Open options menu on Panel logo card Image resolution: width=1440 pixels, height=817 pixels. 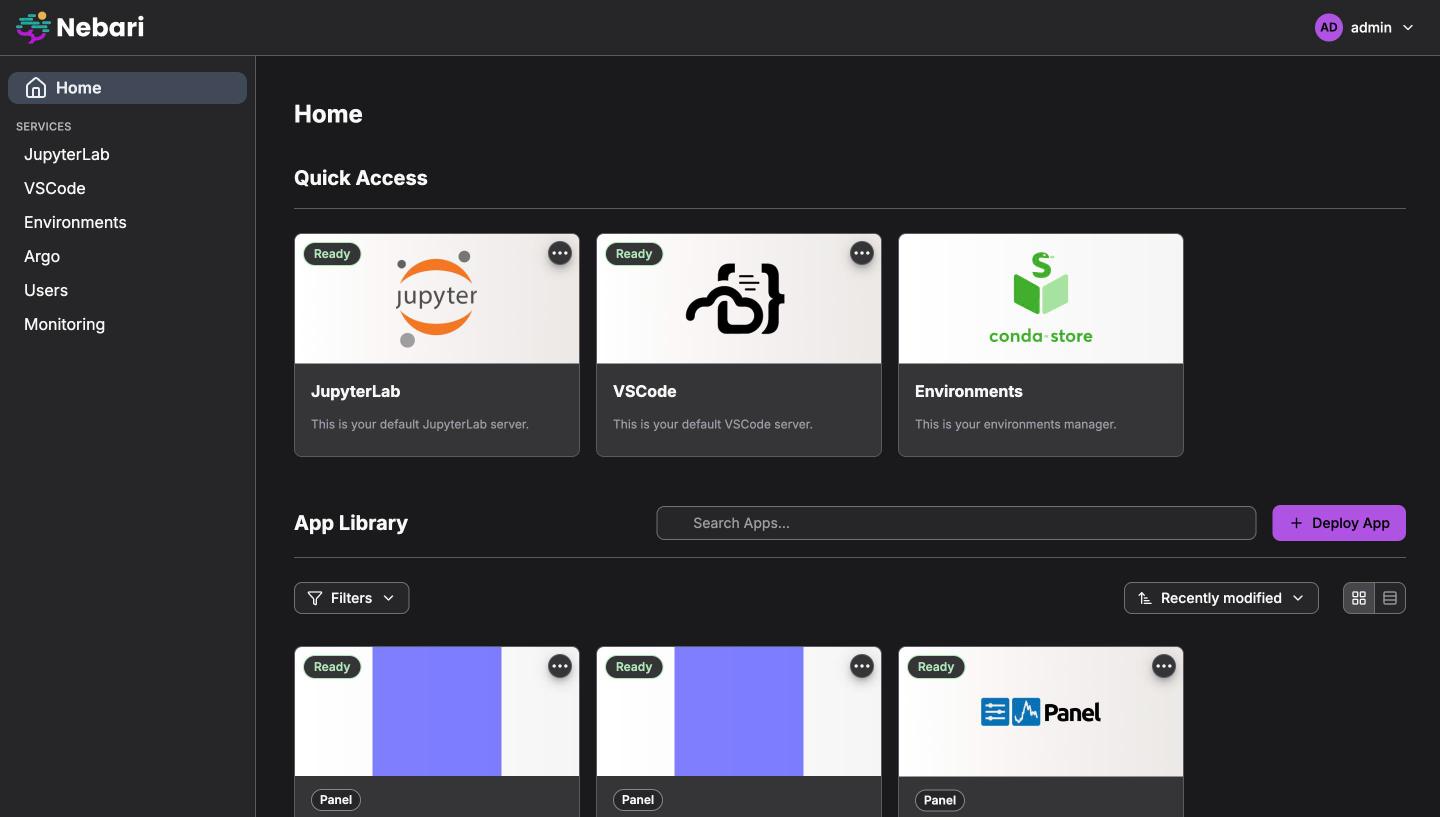tap(1164, 666)
